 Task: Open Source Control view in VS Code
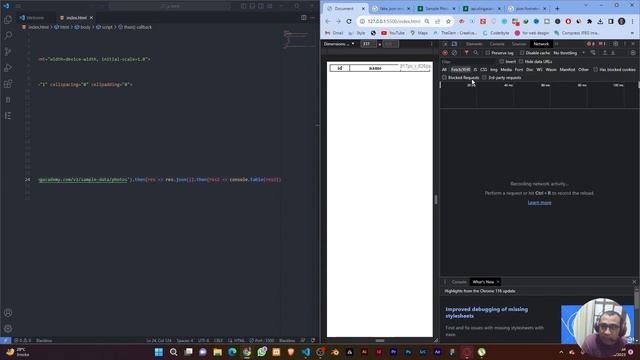coord(8,52)
